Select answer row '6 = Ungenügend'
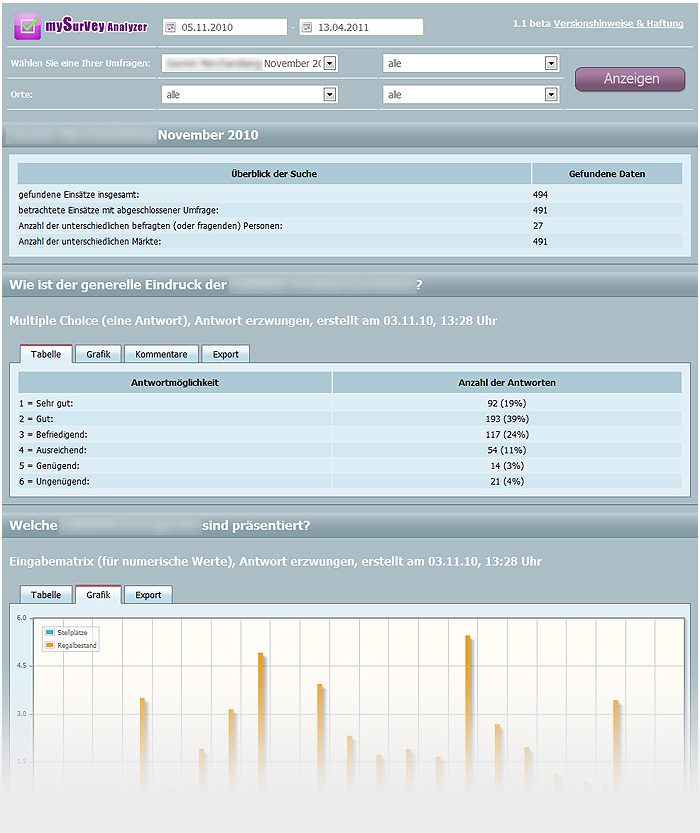 click(350, 481)
